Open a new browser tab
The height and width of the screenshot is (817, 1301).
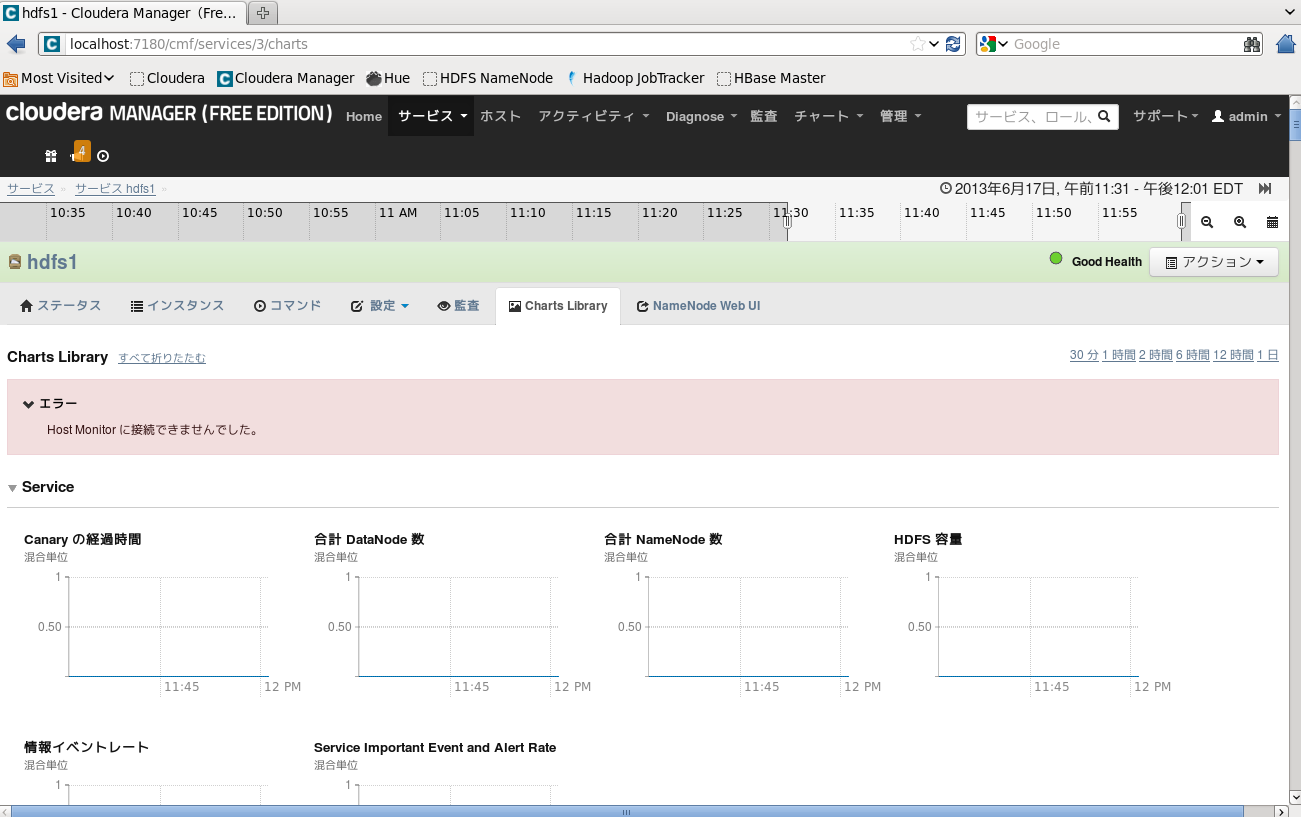(x=263, y=13)
